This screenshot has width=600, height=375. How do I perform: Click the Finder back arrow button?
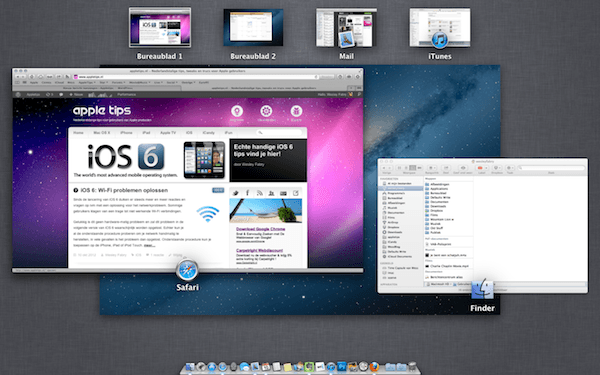coord(384,168)
